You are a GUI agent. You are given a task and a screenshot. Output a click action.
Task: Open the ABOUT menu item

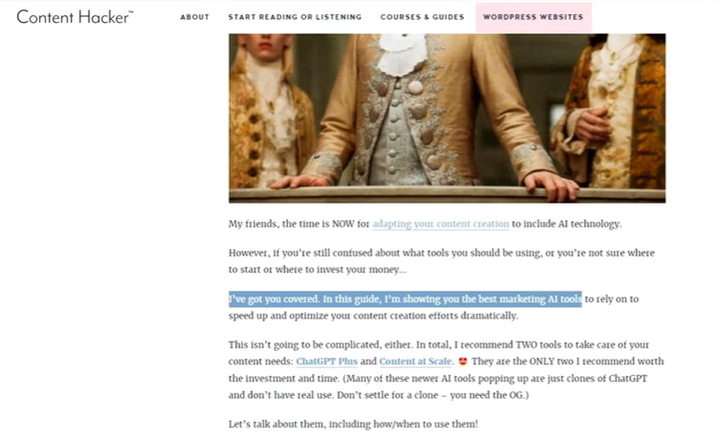[195, 17]
